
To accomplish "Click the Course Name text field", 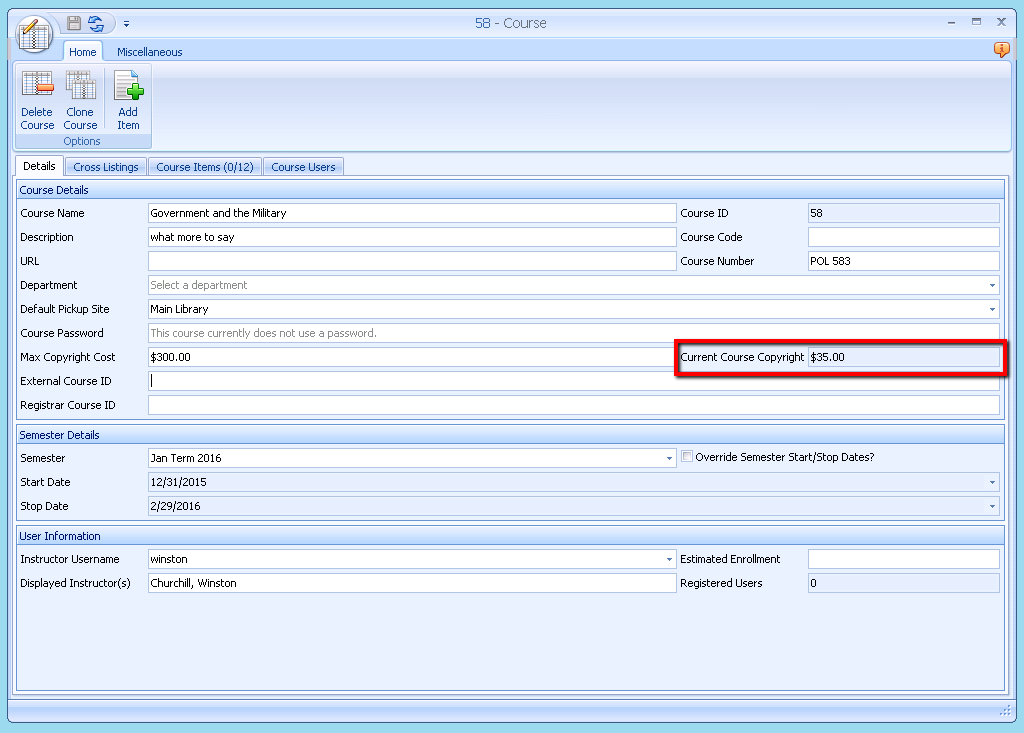I will click(x=411, y=213).
